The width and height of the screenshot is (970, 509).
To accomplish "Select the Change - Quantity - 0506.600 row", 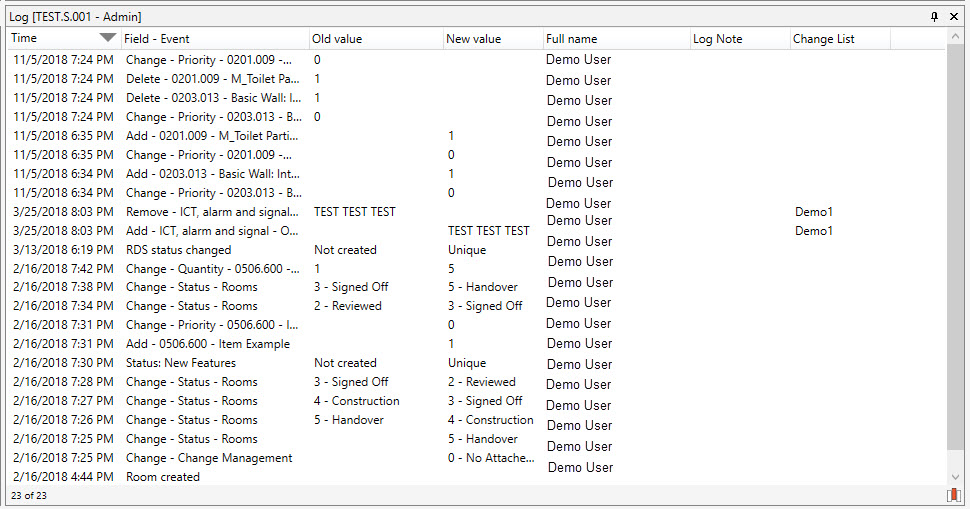I will [212, 269].
